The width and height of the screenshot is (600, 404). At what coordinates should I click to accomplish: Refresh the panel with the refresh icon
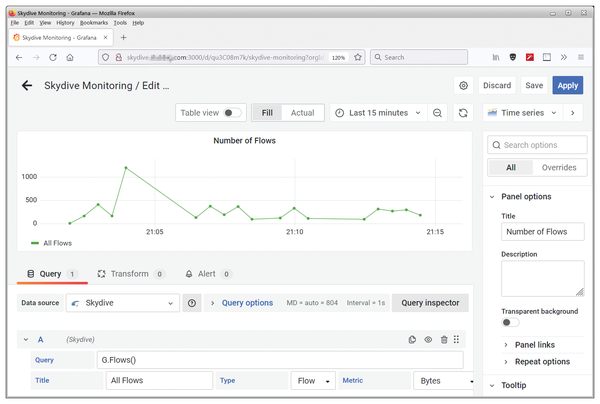[x=463, y=113]
